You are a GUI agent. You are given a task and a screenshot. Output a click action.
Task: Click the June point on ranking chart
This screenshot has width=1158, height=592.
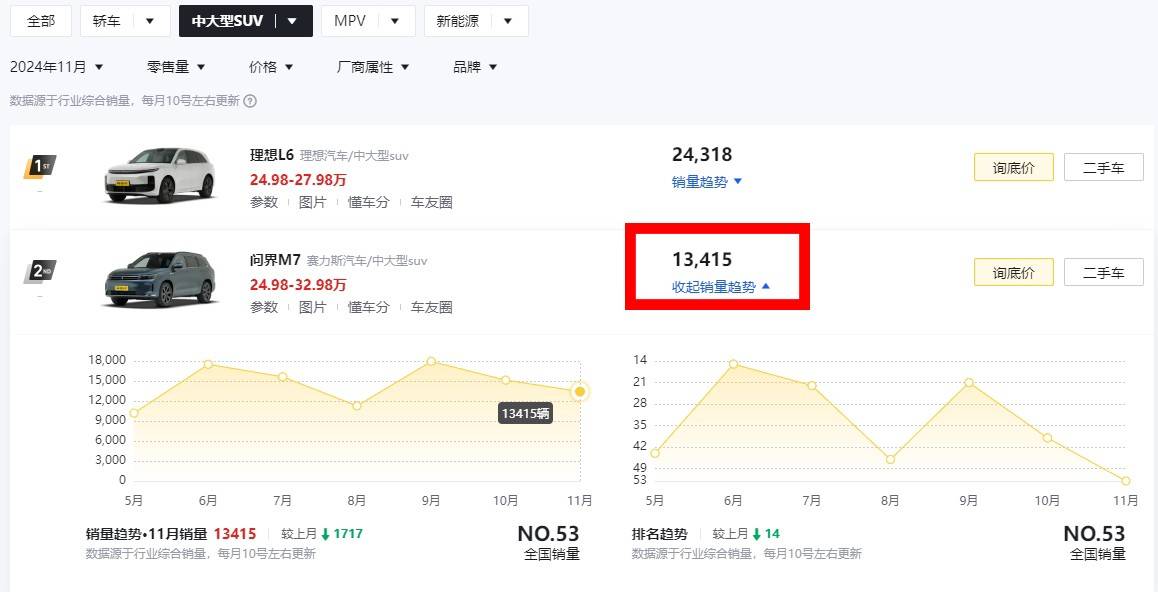coord(733,364)
